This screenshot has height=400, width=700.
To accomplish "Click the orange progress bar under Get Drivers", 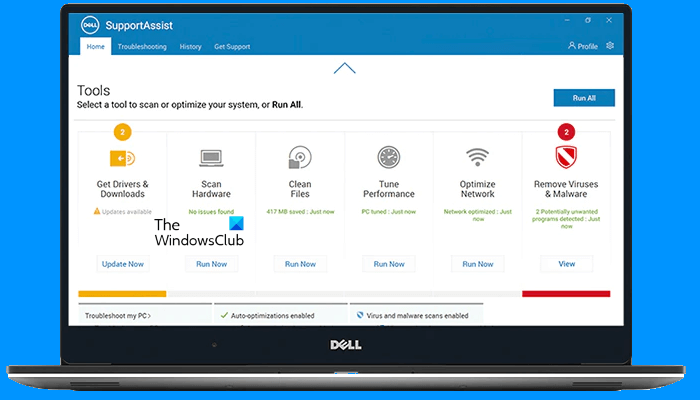I will point(122,294).
